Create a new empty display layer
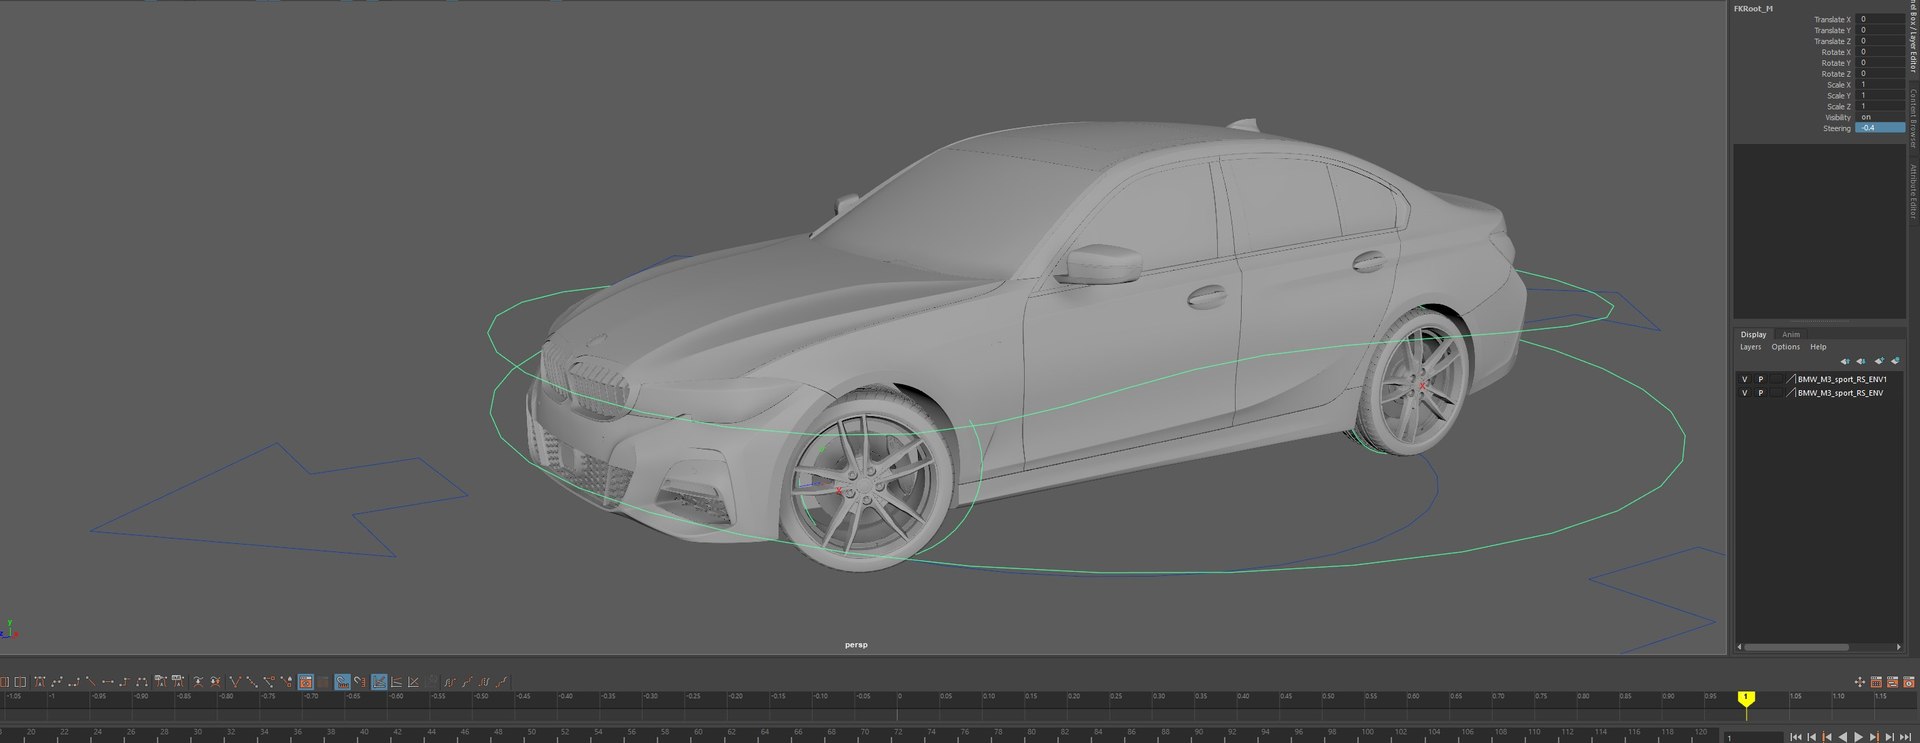The image size is (1920, 743). click(x=1880, y=361)
